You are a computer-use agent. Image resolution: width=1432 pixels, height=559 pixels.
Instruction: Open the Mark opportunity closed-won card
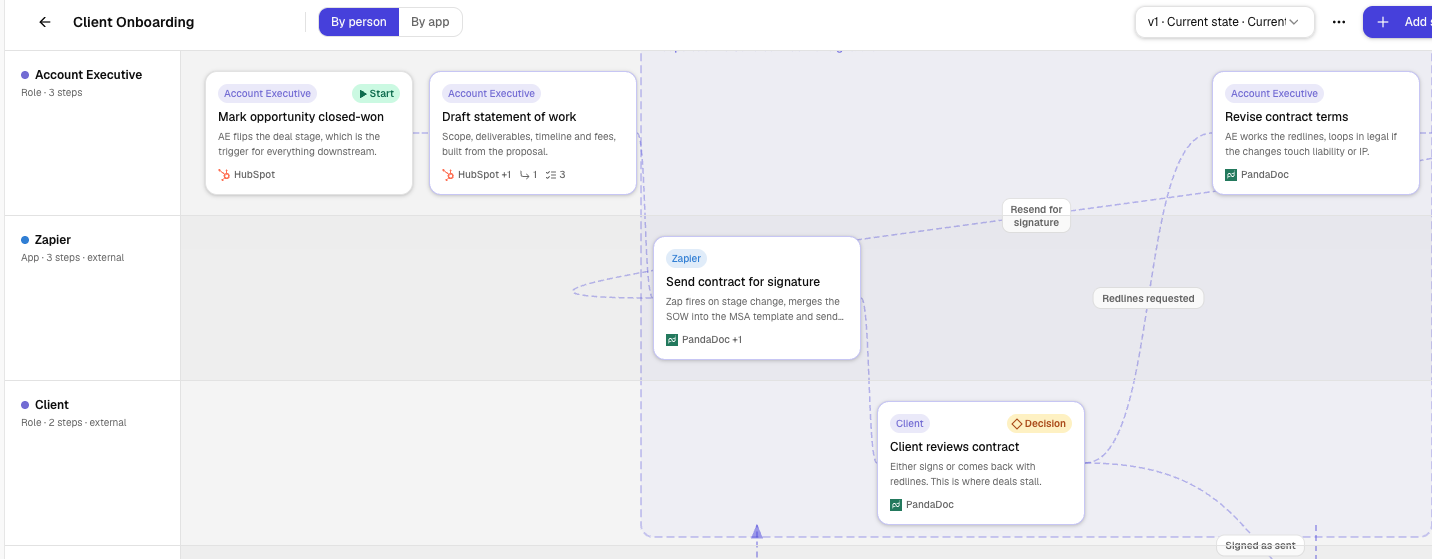pos(309,133)
